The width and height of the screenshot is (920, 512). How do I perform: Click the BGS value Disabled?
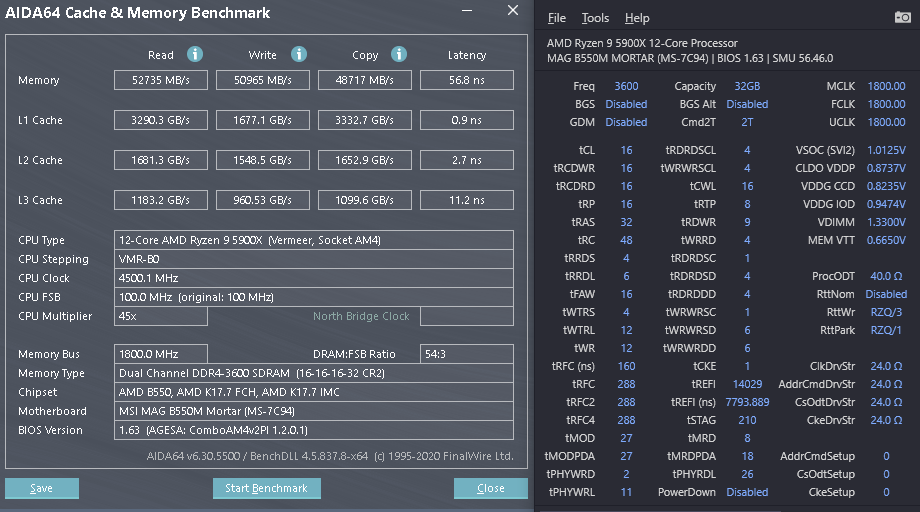[626, 104]
